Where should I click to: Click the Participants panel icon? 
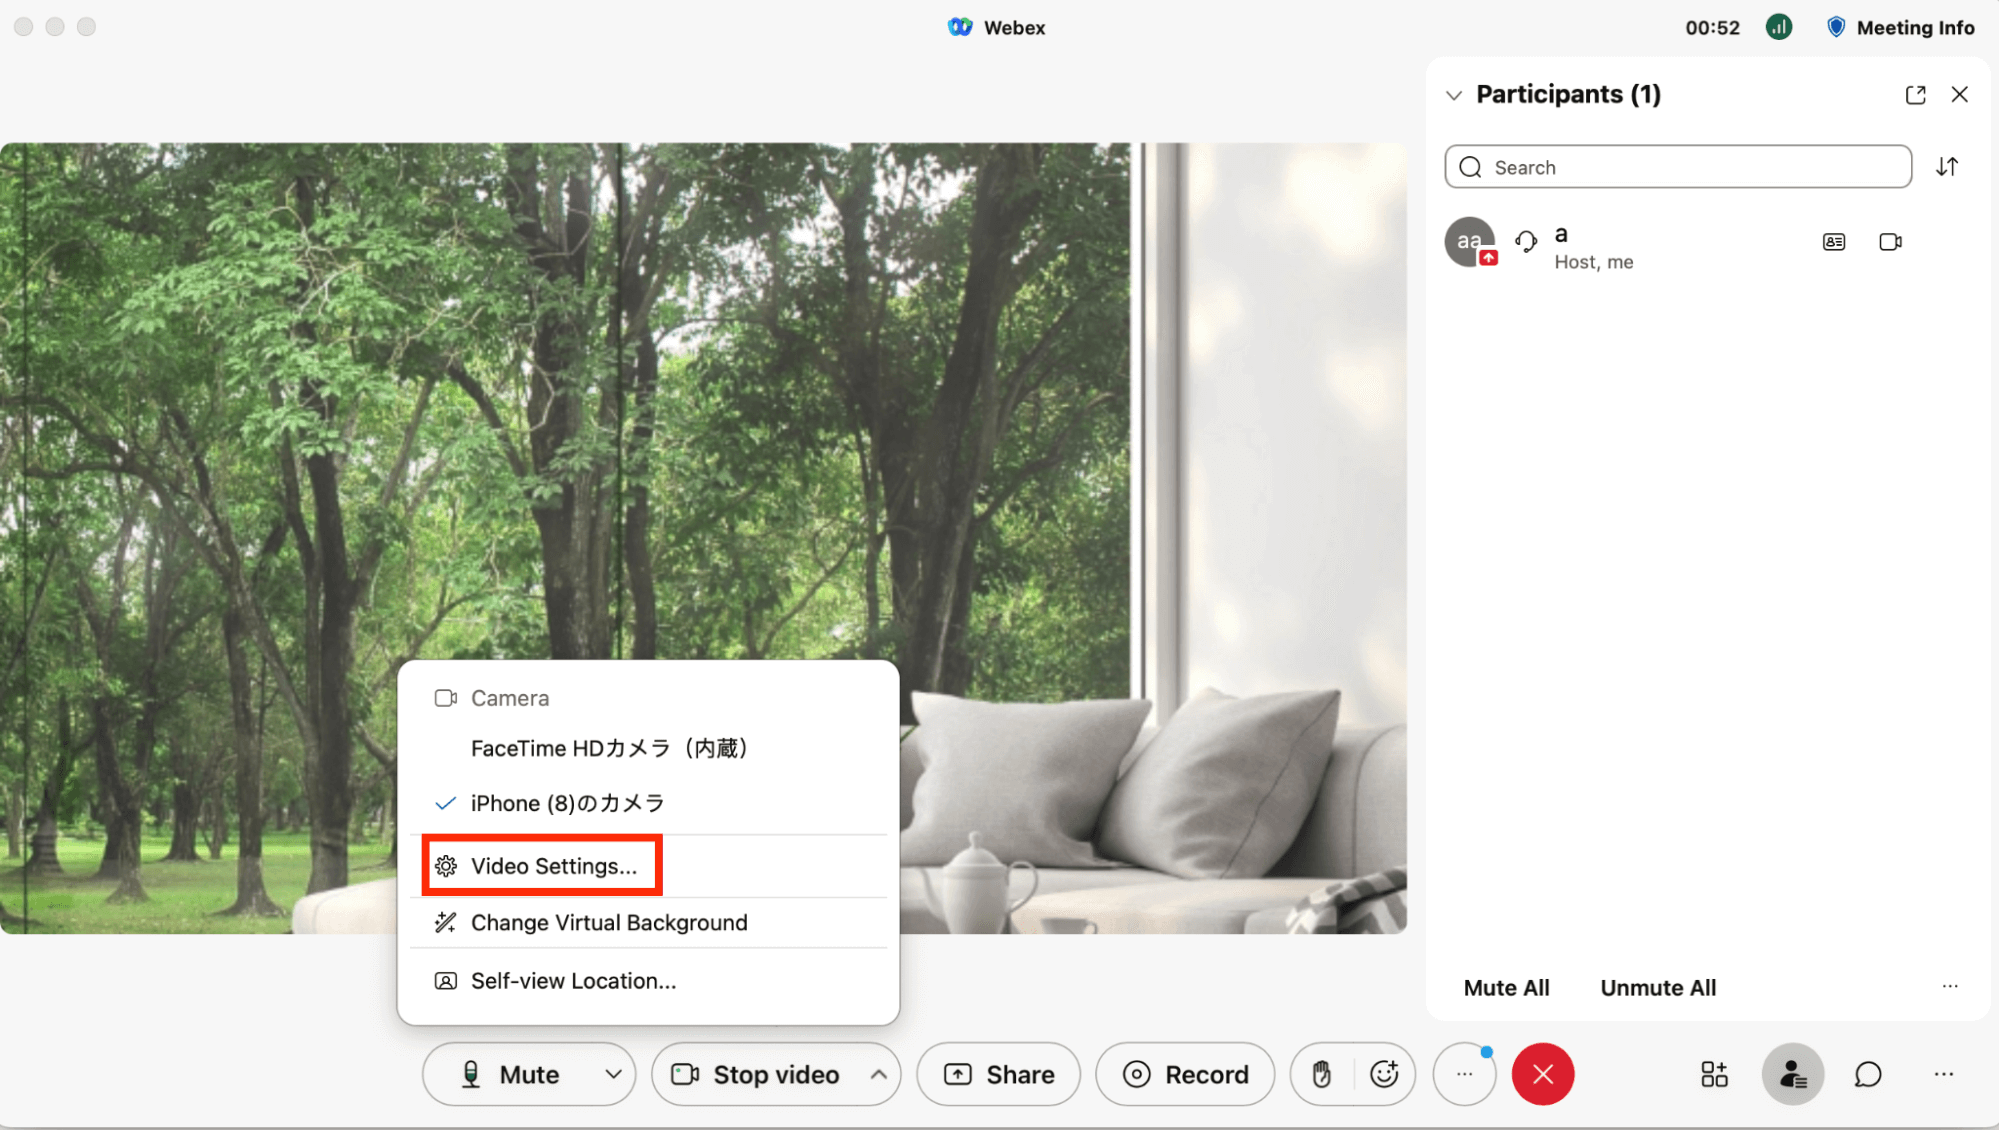(1790, 1073)
